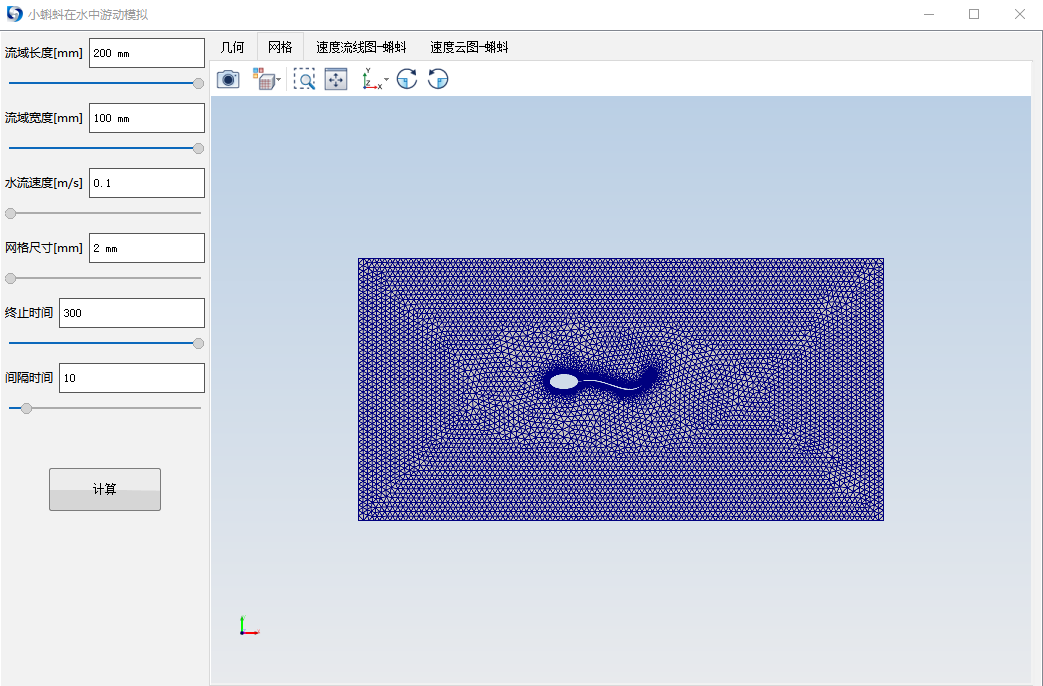The height and width of the screenshot is (686, 1043).
Task: Fit the view with zoom-extents icon
Action: pos(336,79)
